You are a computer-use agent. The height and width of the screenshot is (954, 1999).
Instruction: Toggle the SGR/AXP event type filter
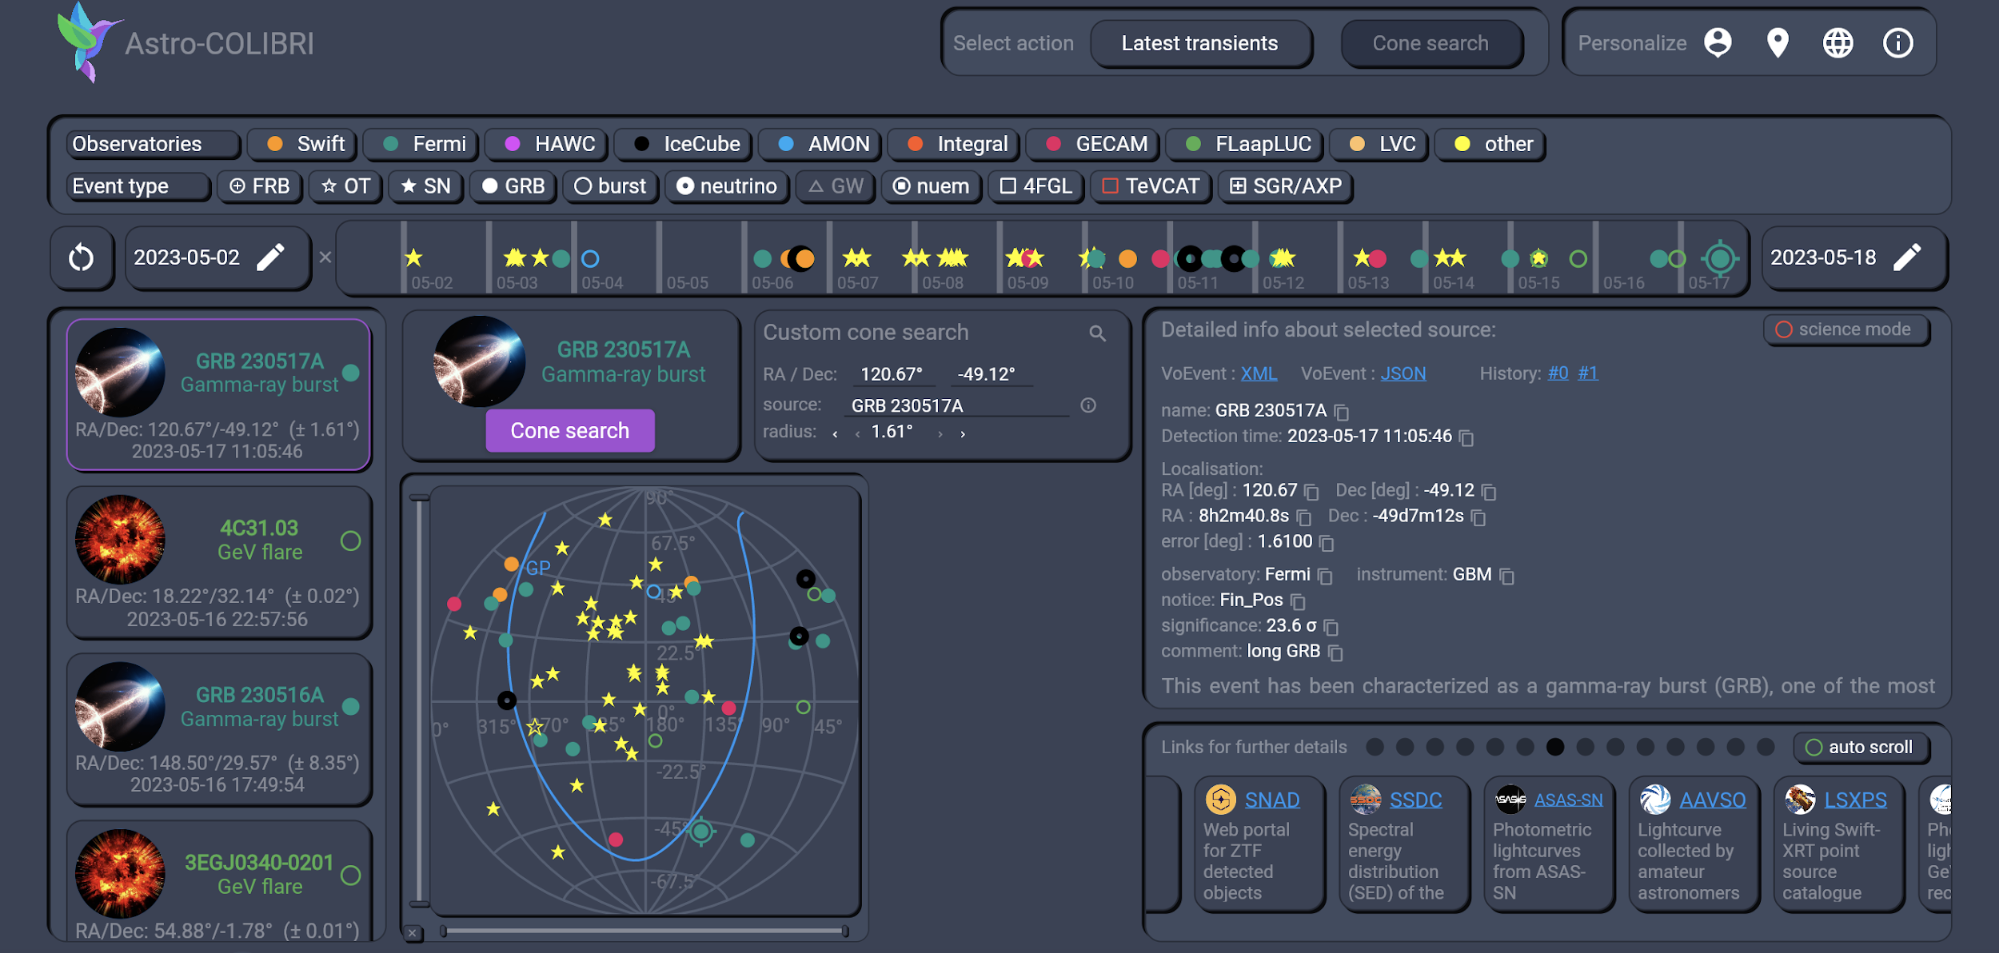(x=1286, y=186)
